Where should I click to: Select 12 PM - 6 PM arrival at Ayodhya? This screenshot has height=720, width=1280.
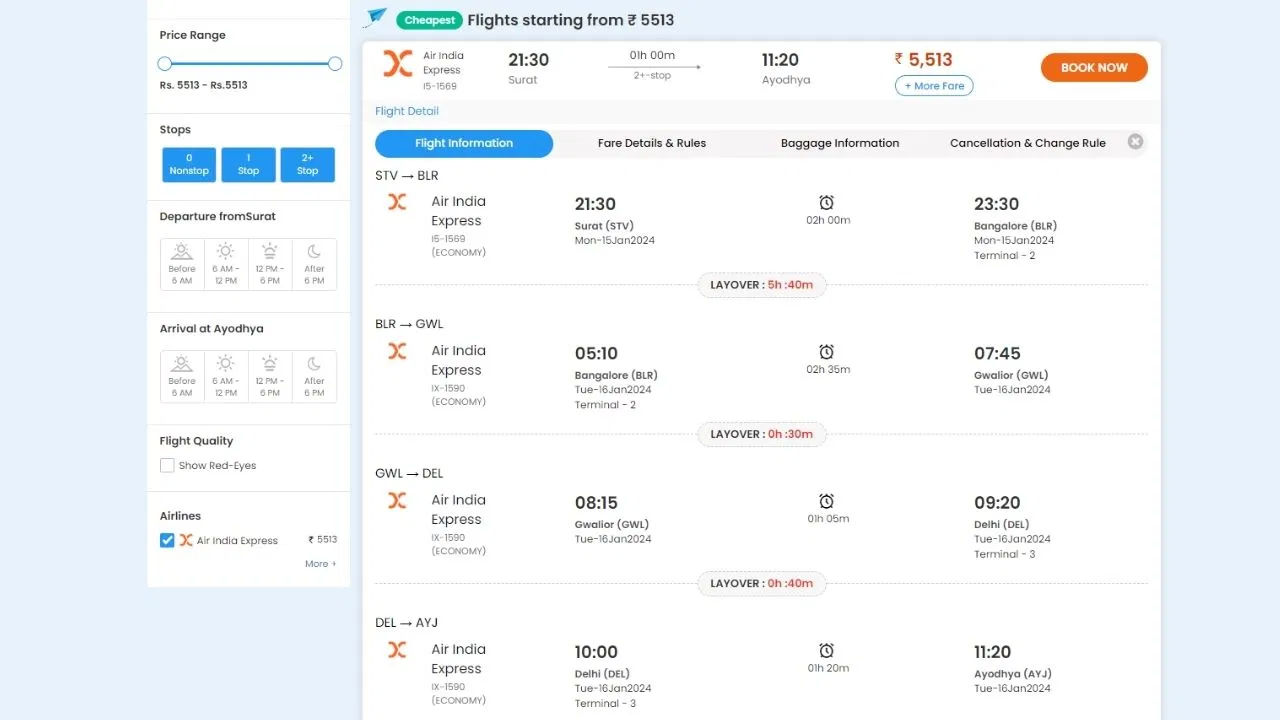pyautogui.click(x=270, y=376)
